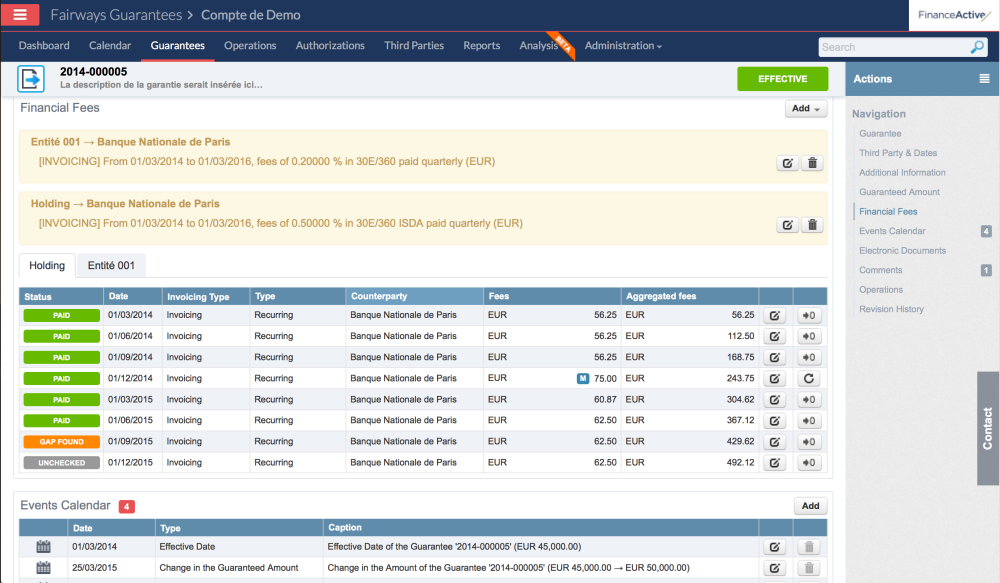Open the Actions panel list icon
Image resolution: width=1000 pixels, height=583 pixels.
(x=984, y=79)
